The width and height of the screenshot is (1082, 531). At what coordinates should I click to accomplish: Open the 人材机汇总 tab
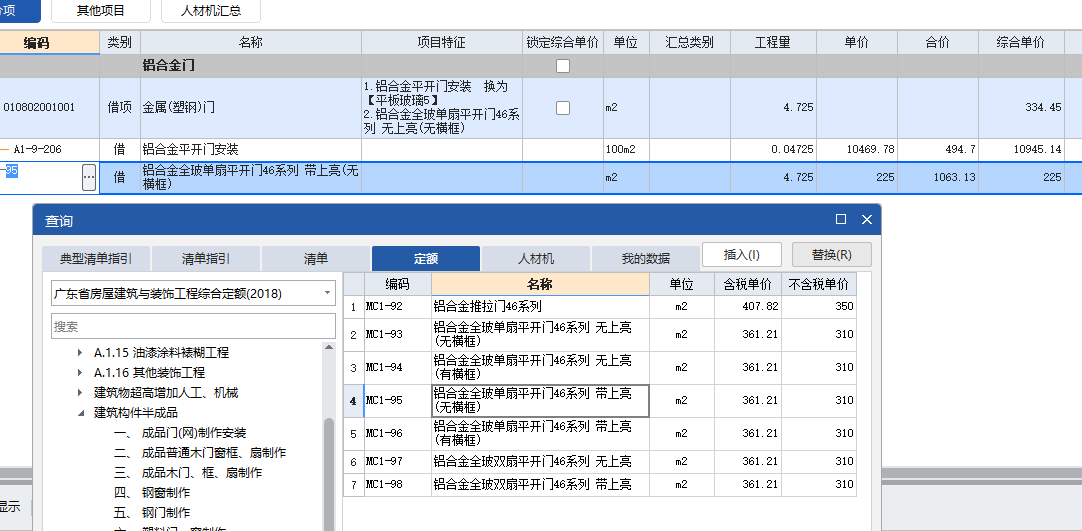click(211, 11)
